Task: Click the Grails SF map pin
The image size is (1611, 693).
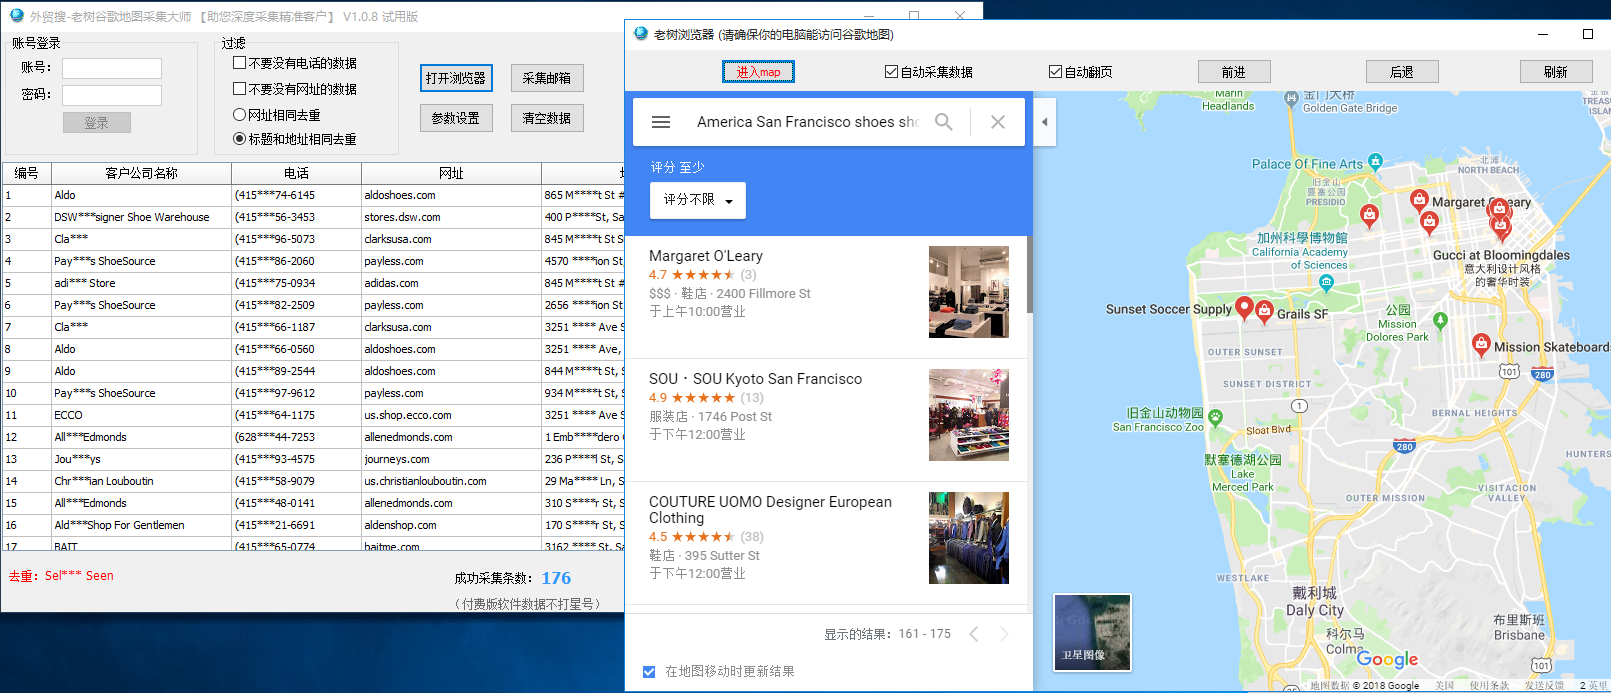Action: (x=1264, y=311)
